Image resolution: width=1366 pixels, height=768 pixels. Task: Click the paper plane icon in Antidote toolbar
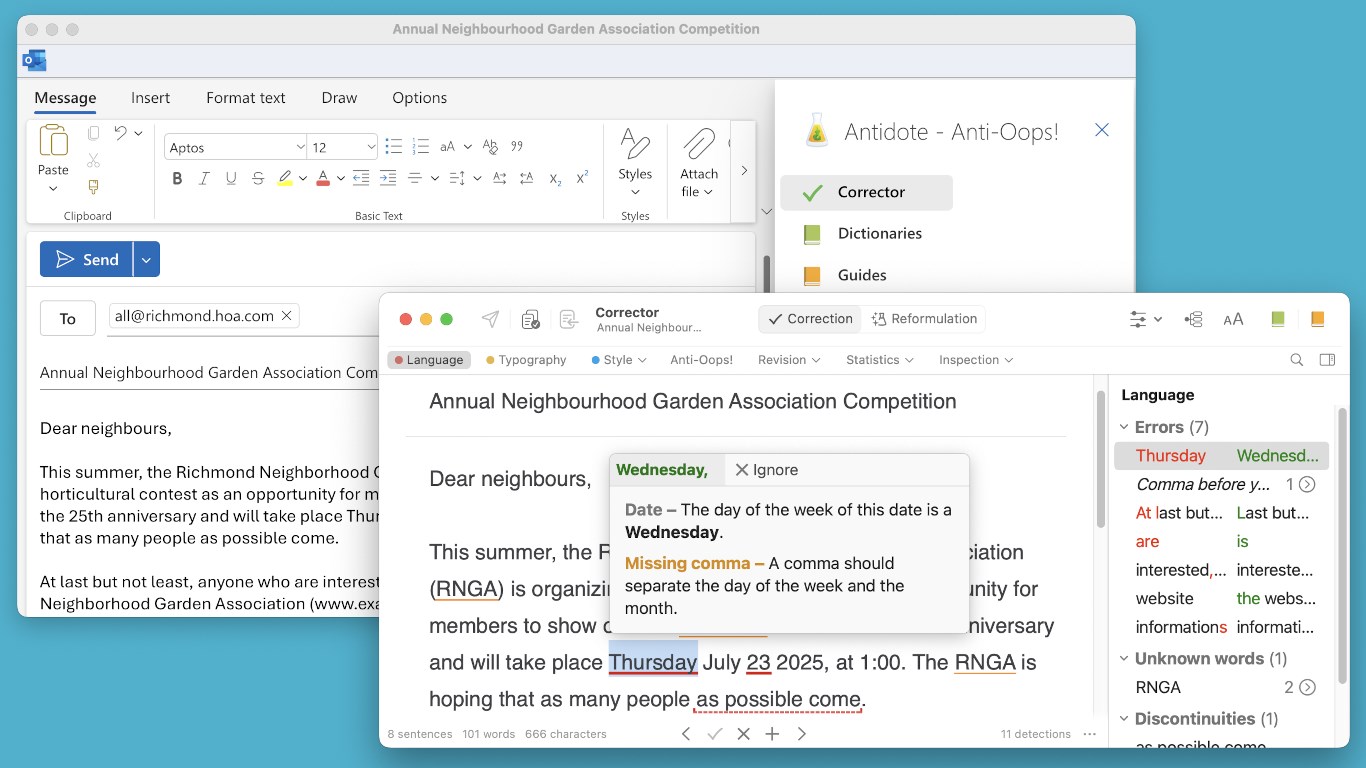pos(490,319)
